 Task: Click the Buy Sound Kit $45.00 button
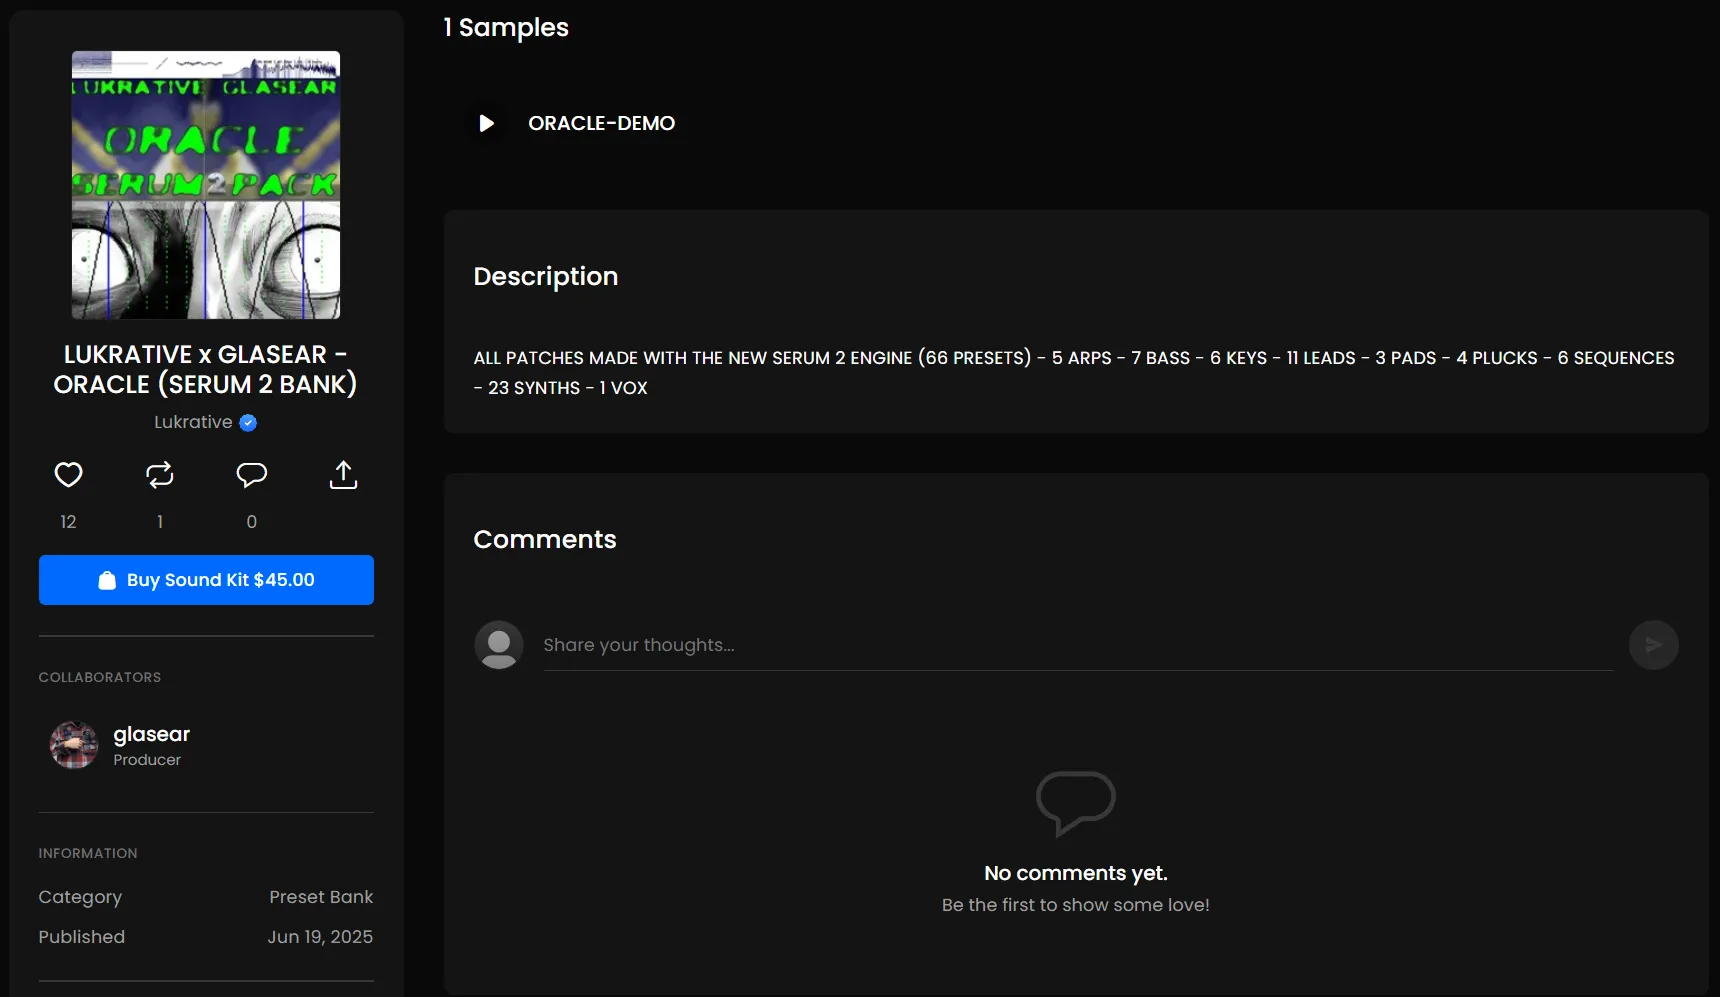tap(206, 580)
